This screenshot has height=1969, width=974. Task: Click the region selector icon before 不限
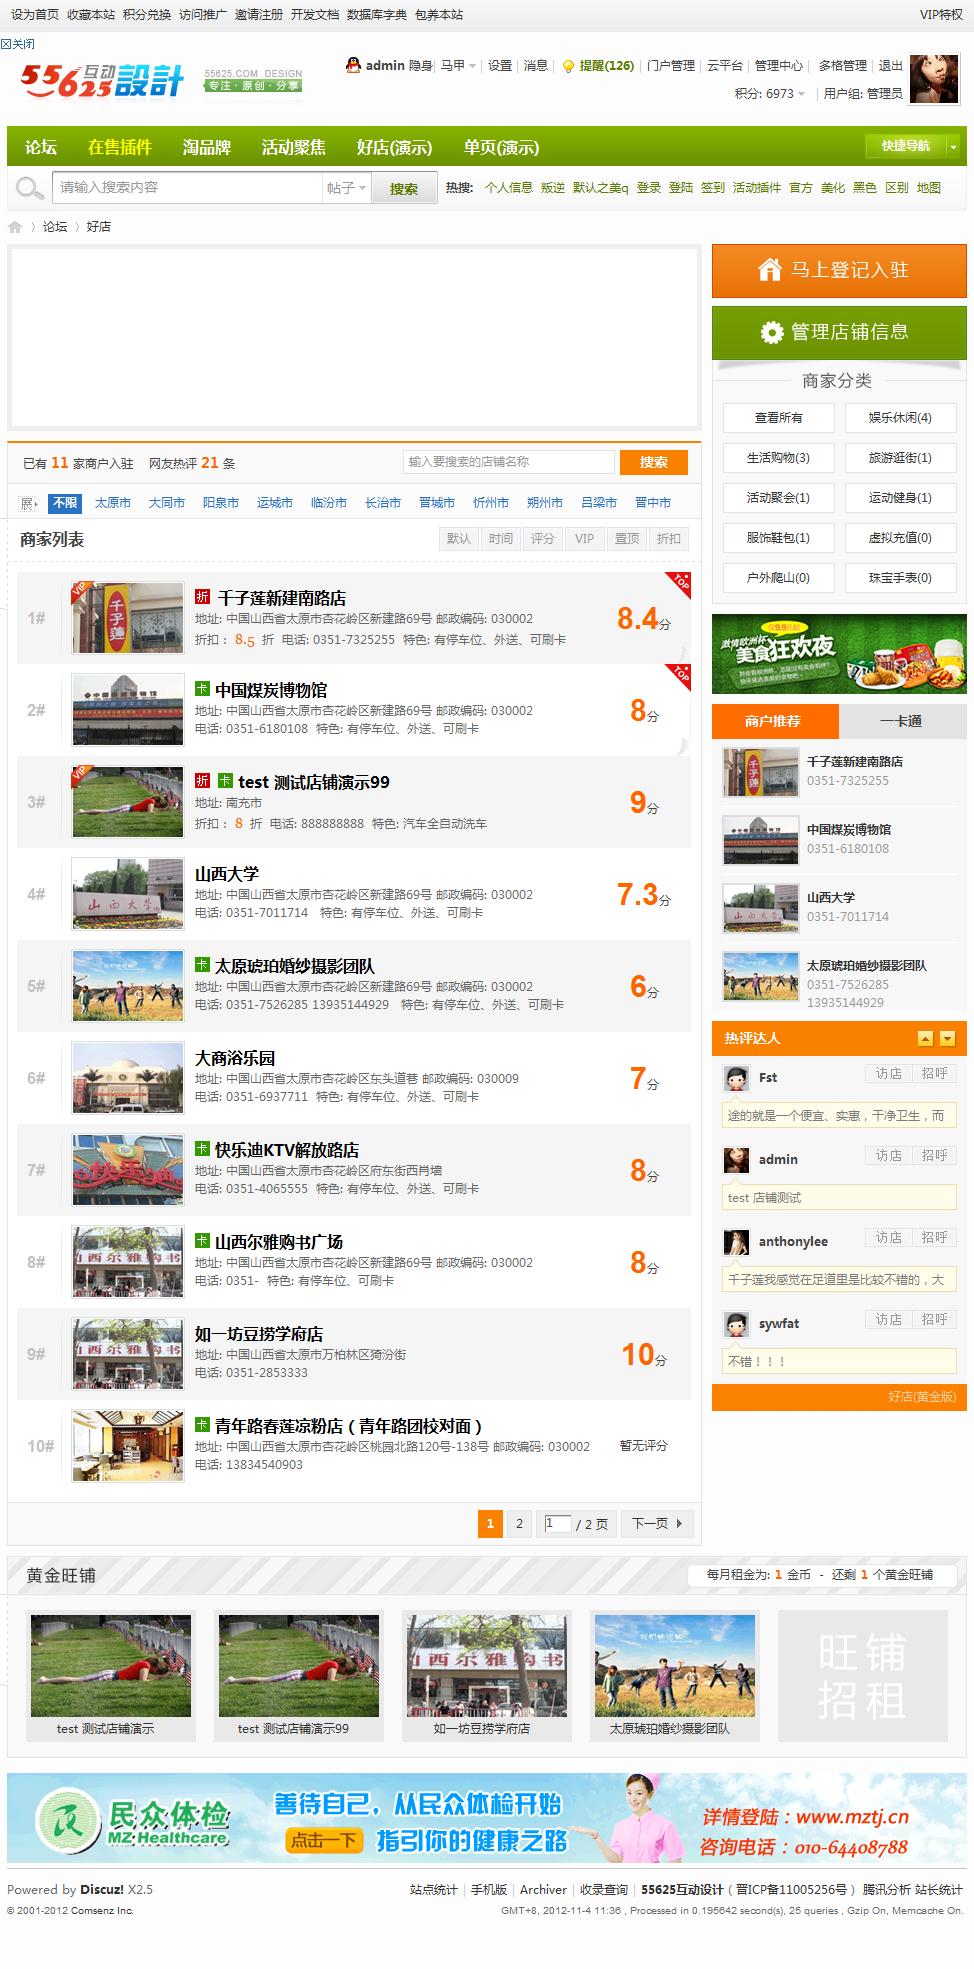coord(28,503)
